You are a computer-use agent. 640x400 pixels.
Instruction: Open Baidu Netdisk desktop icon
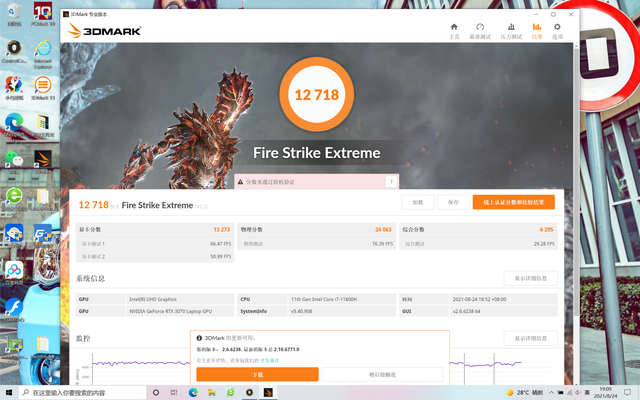(x=14, y=272)
